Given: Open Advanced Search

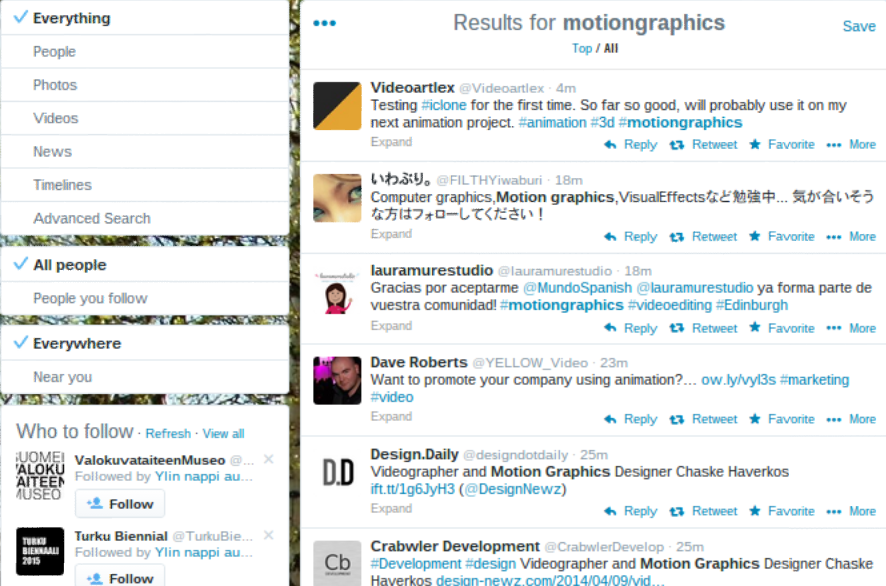Looking at the screenshot, I should pos(145,218).
